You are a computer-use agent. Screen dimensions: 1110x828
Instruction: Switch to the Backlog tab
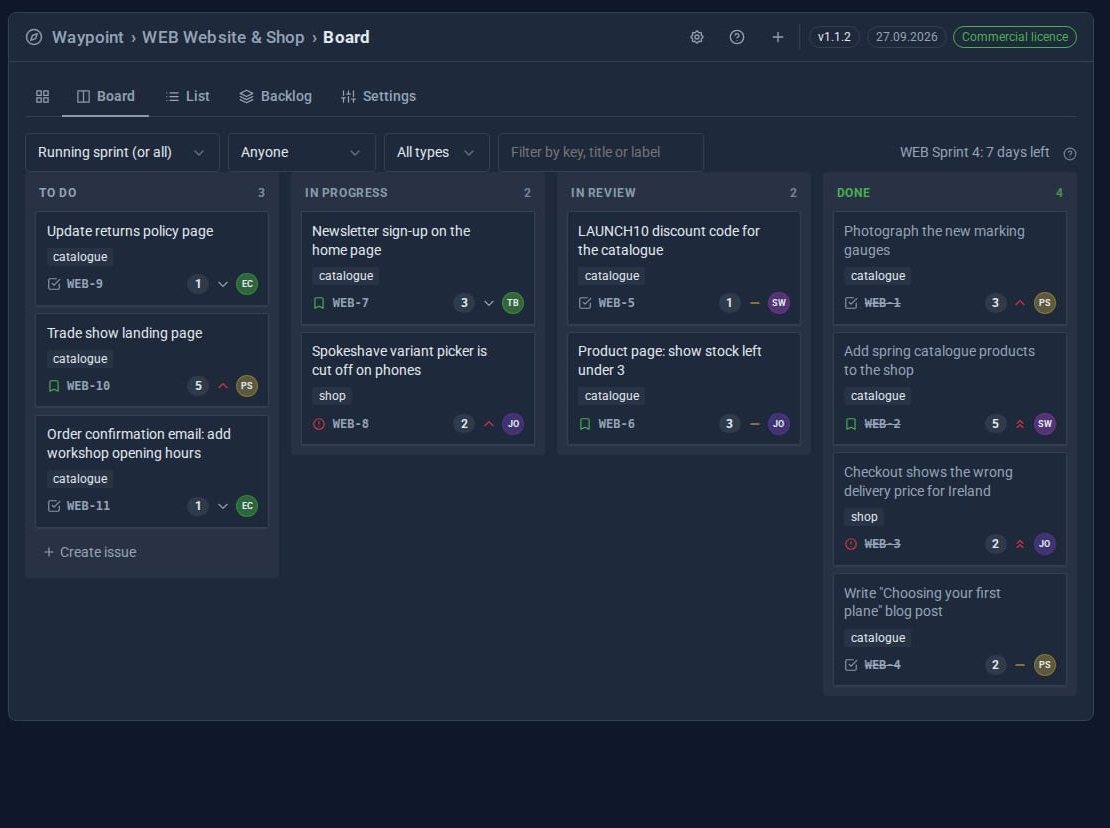click(275, 96)
